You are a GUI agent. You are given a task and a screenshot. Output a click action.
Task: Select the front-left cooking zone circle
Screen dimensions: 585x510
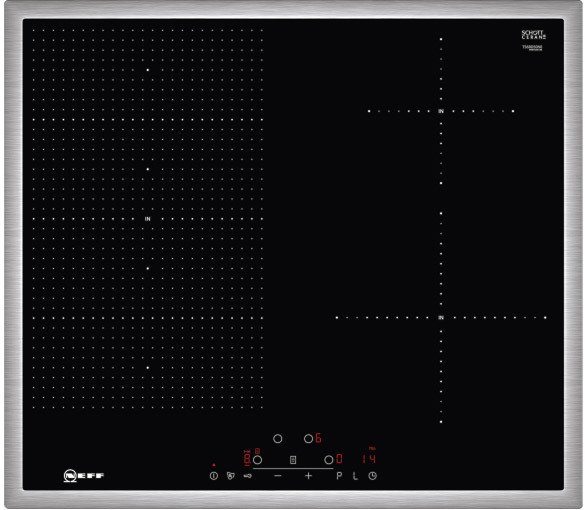coord(257,460)
